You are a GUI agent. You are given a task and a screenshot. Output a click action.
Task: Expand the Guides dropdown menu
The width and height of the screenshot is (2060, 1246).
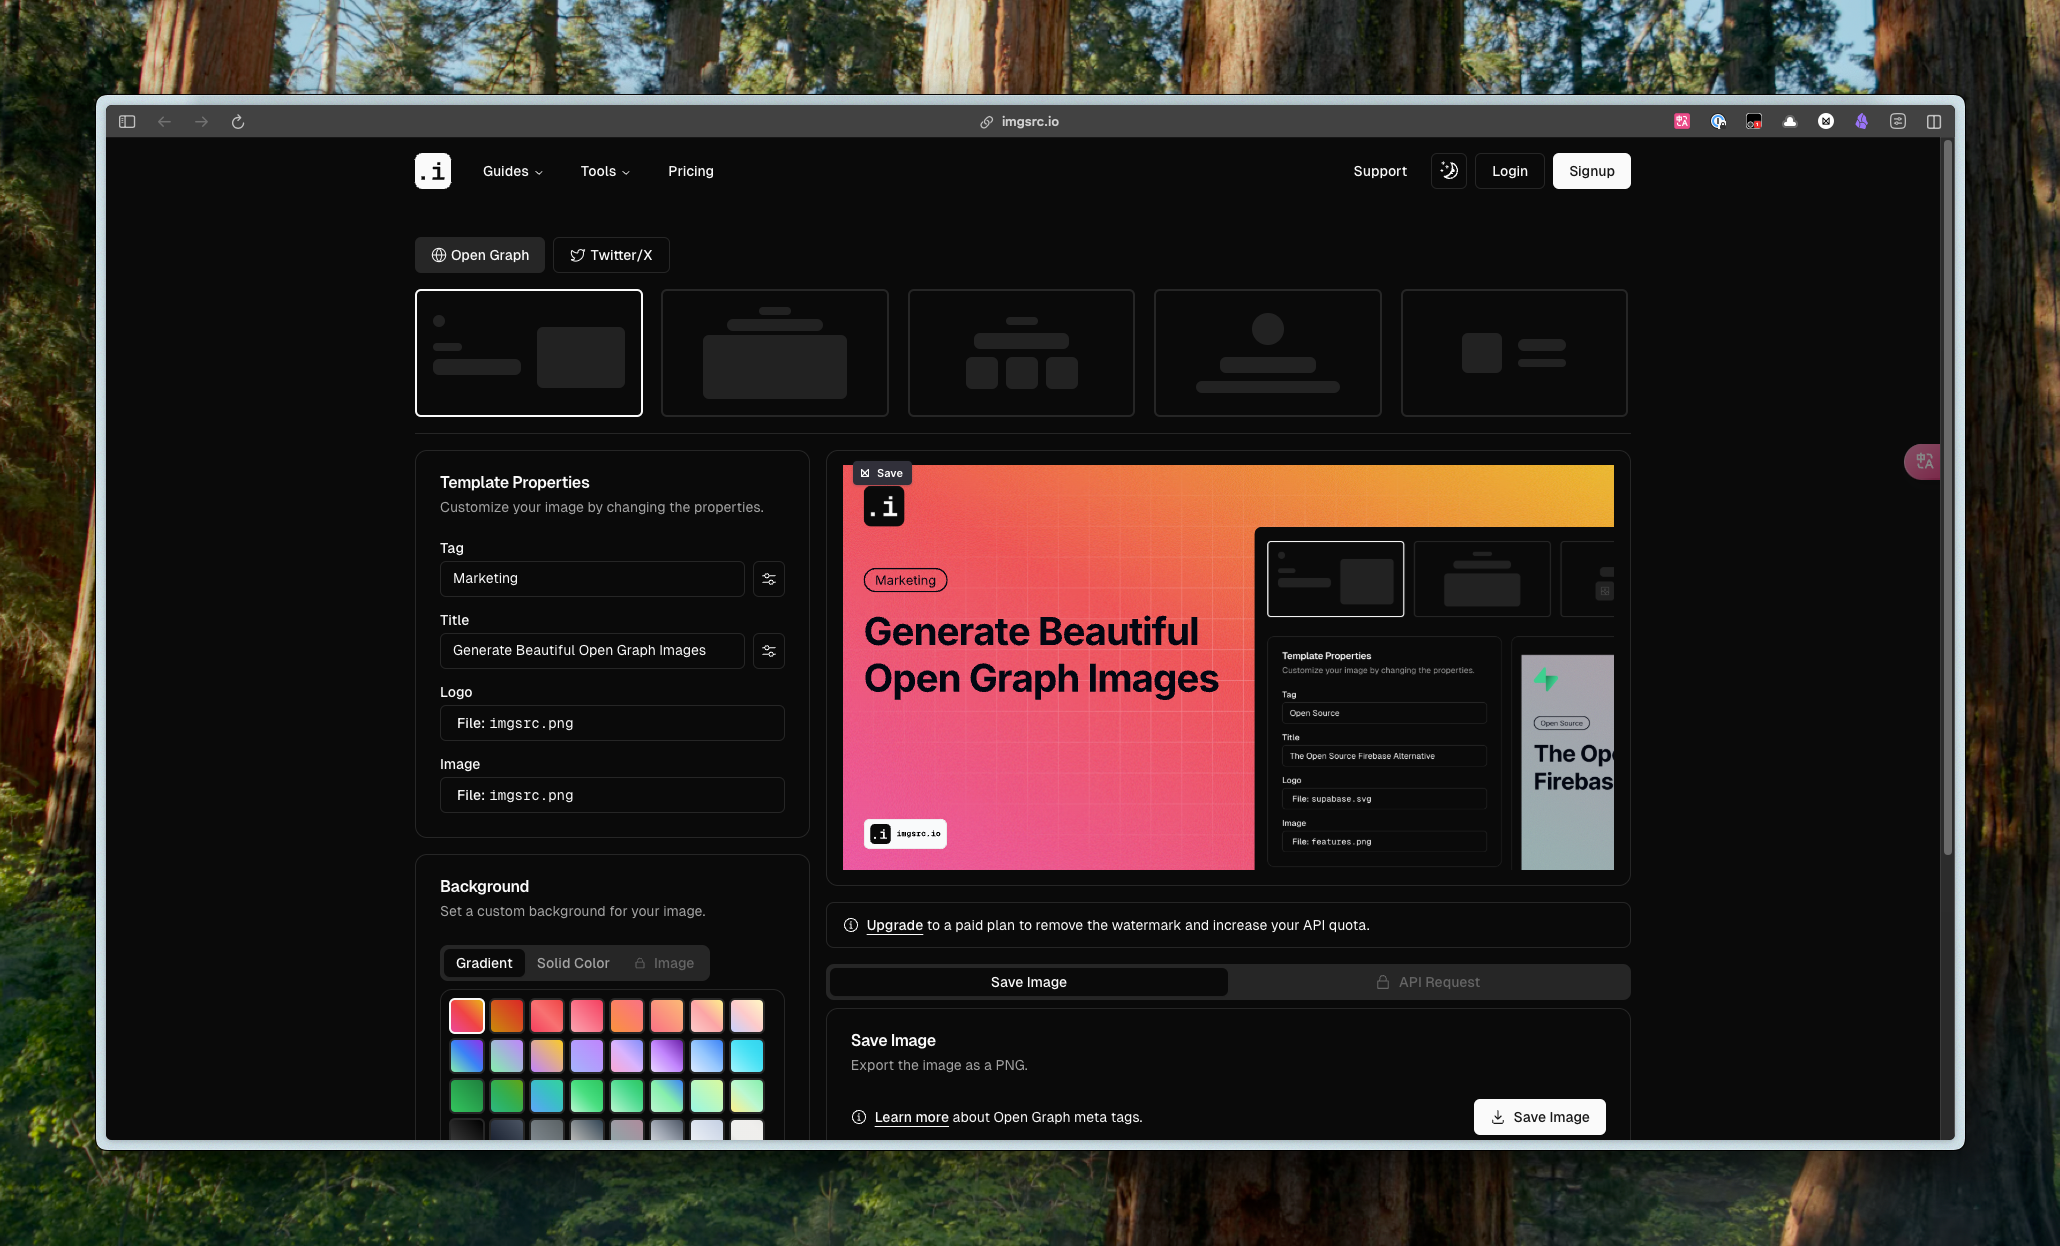point(514,171)
